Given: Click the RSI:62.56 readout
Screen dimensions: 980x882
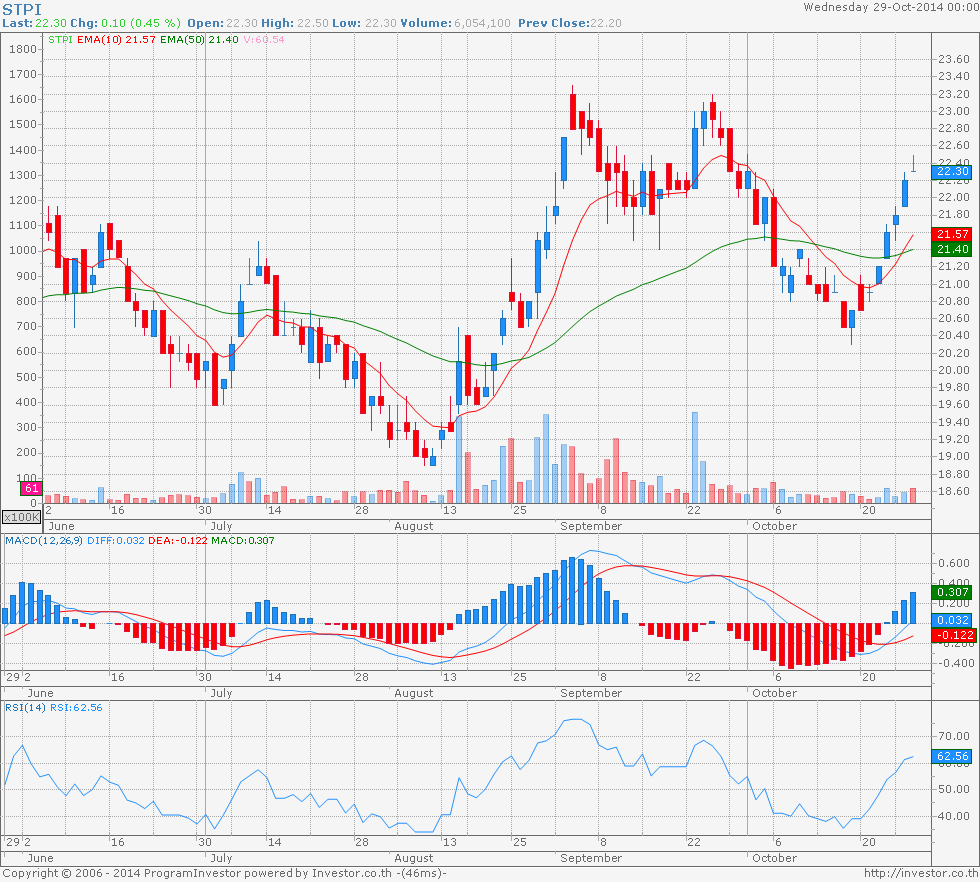Looking at the screenshot, I should click(x=76, y=708).
